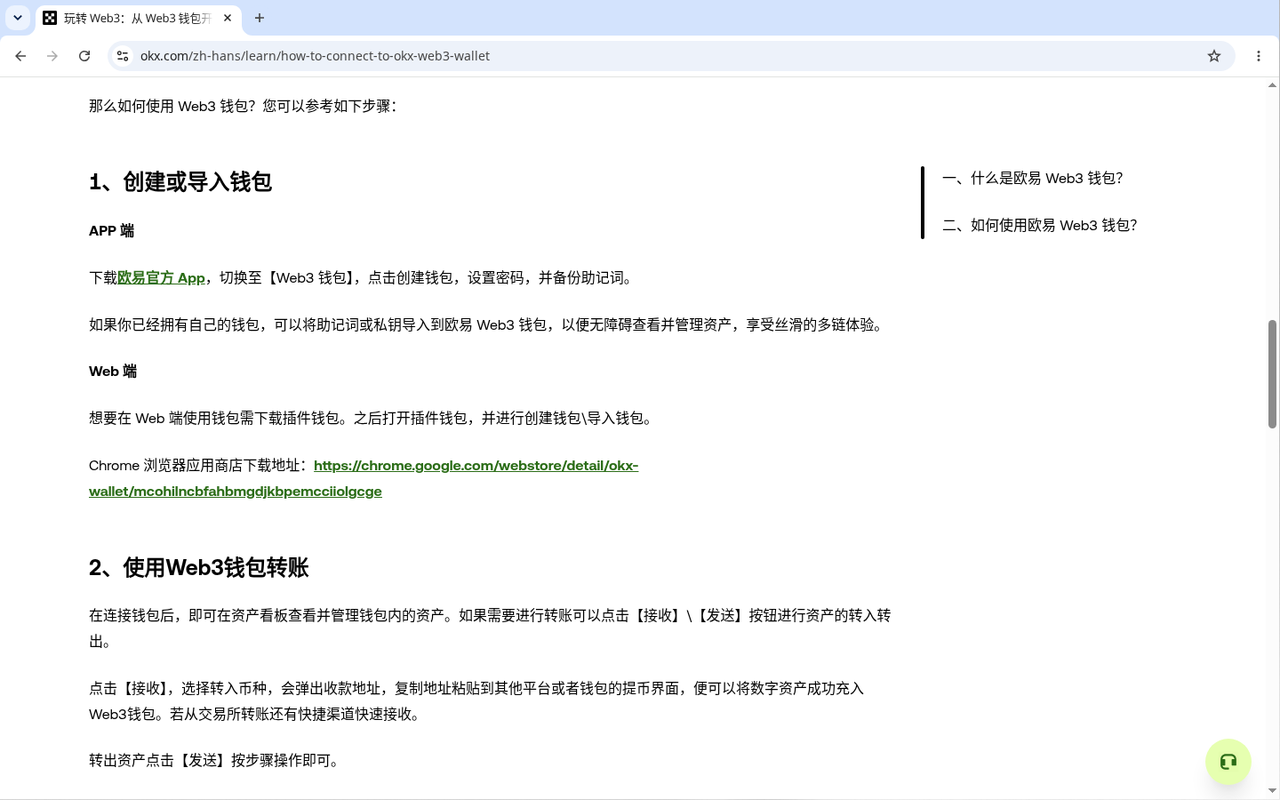The width and height of the screenshot is (1280, 800).
Task: Bookmark this page with the star icon
Action: tap(1214, 56)
